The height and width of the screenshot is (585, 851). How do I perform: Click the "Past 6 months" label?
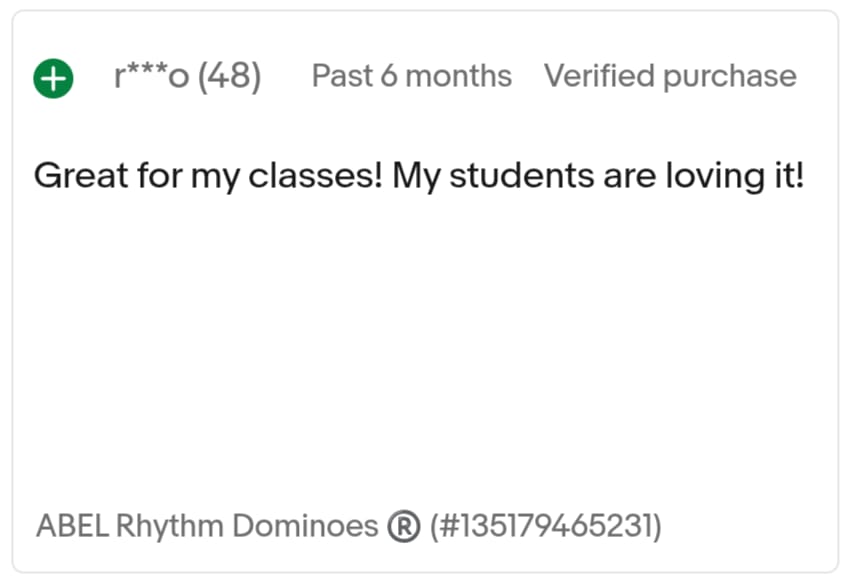411,76
